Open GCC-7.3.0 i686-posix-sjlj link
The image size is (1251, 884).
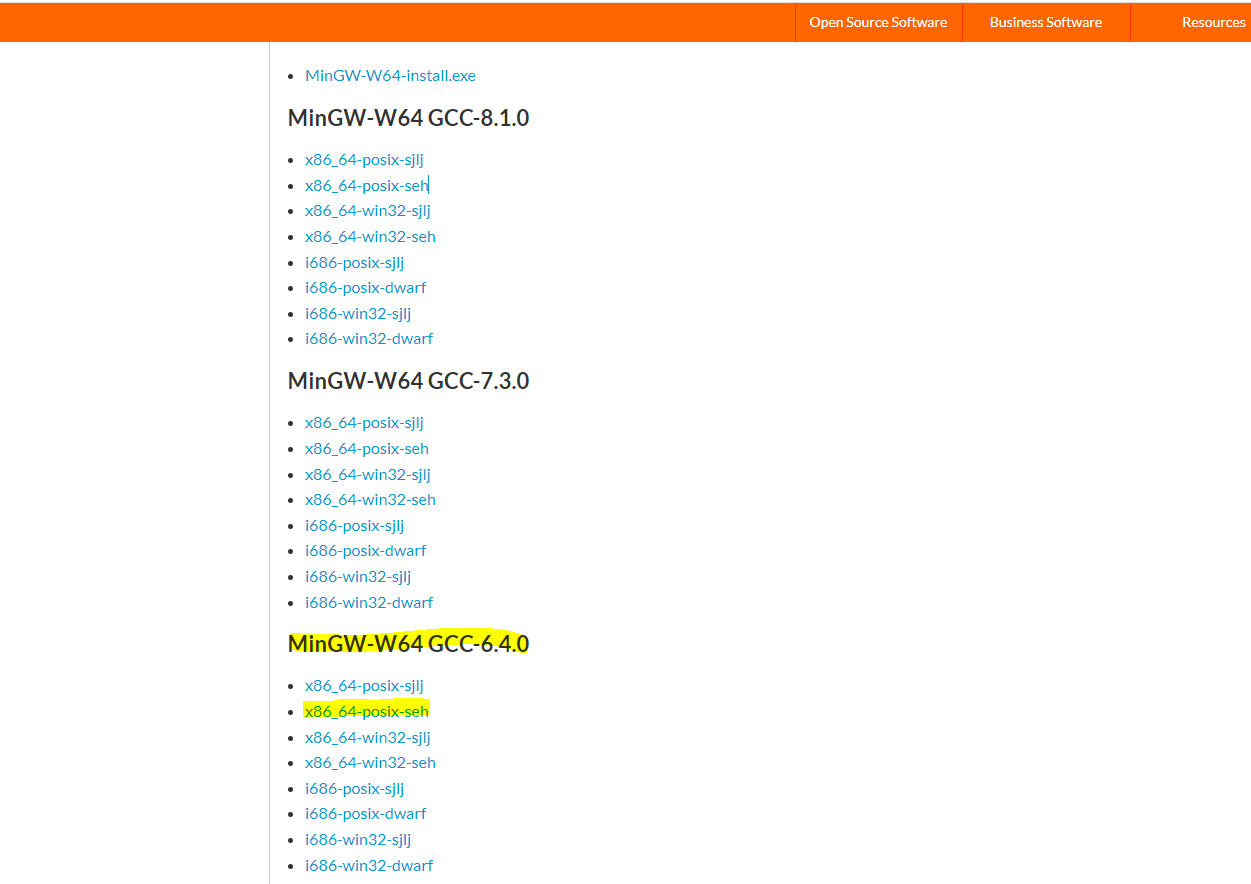[x=354, y=526]
